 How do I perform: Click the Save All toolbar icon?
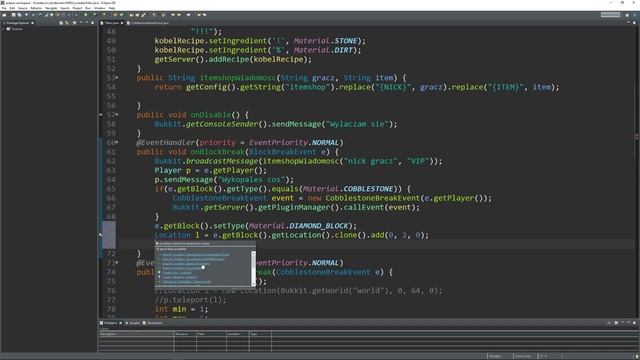point(19,15)
